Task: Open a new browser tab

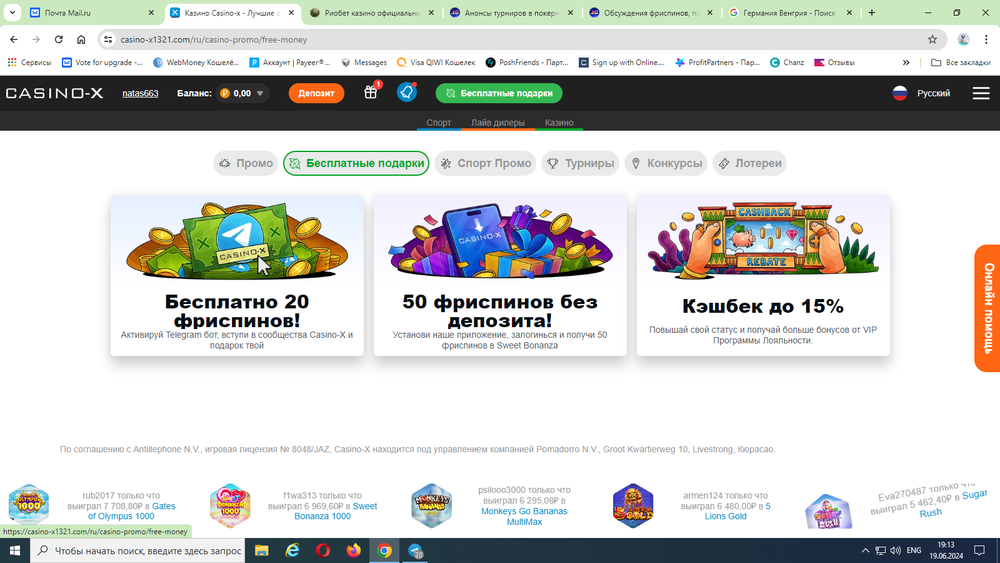Action: [871, 13]
